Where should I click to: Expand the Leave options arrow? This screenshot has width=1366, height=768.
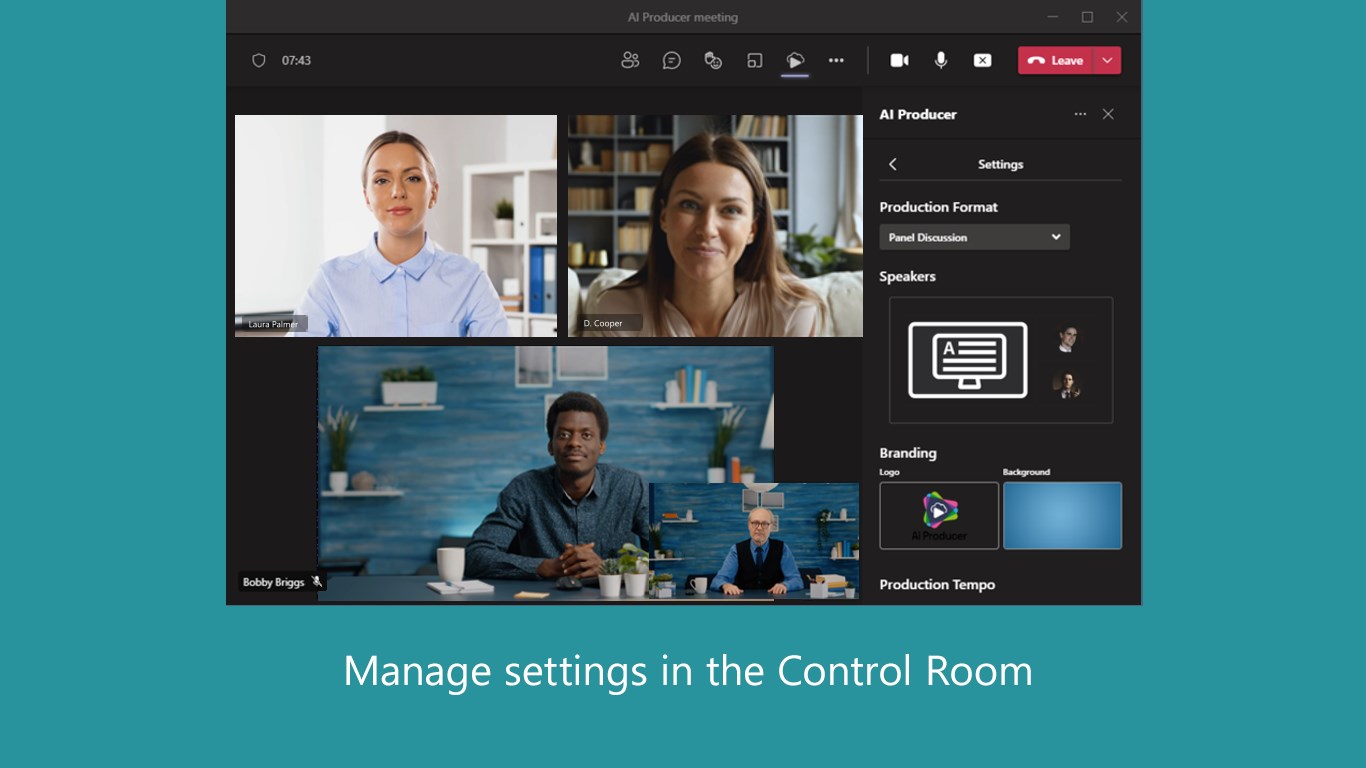pyautogui.click(x=1107, y=60)
